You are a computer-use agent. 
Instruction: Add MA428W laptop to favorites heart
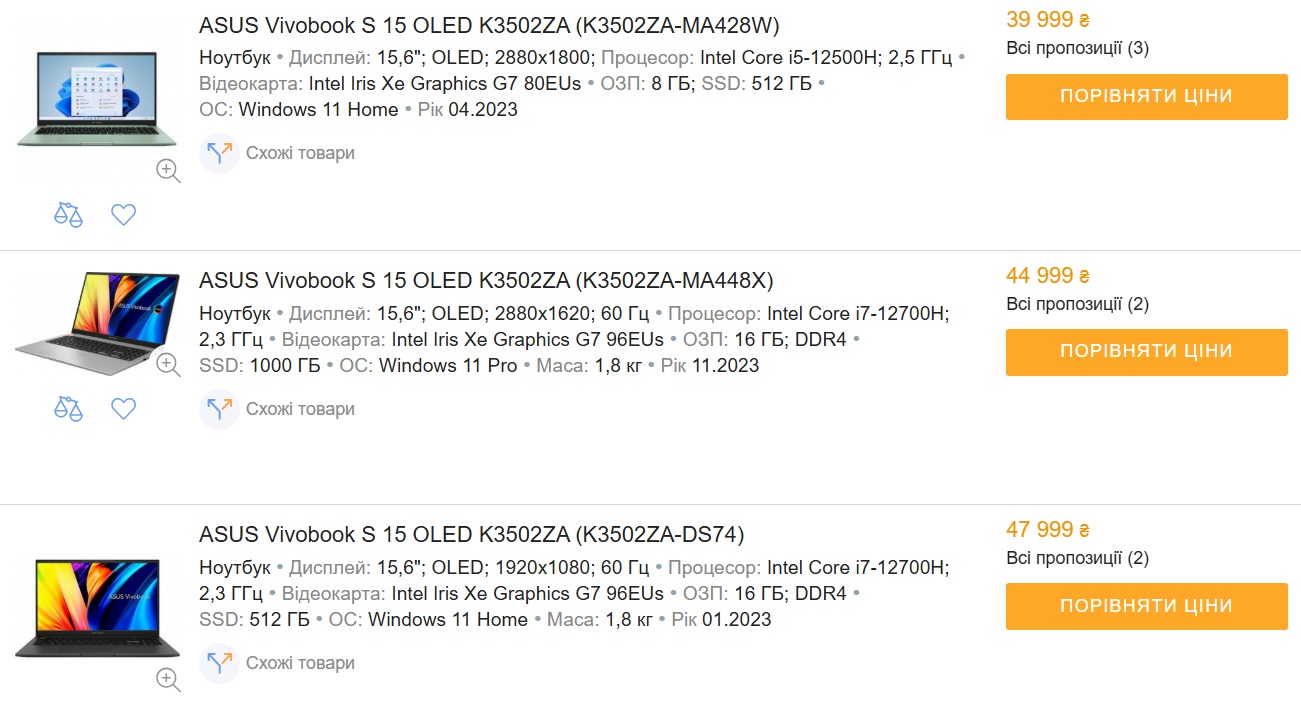coord(123,214)
